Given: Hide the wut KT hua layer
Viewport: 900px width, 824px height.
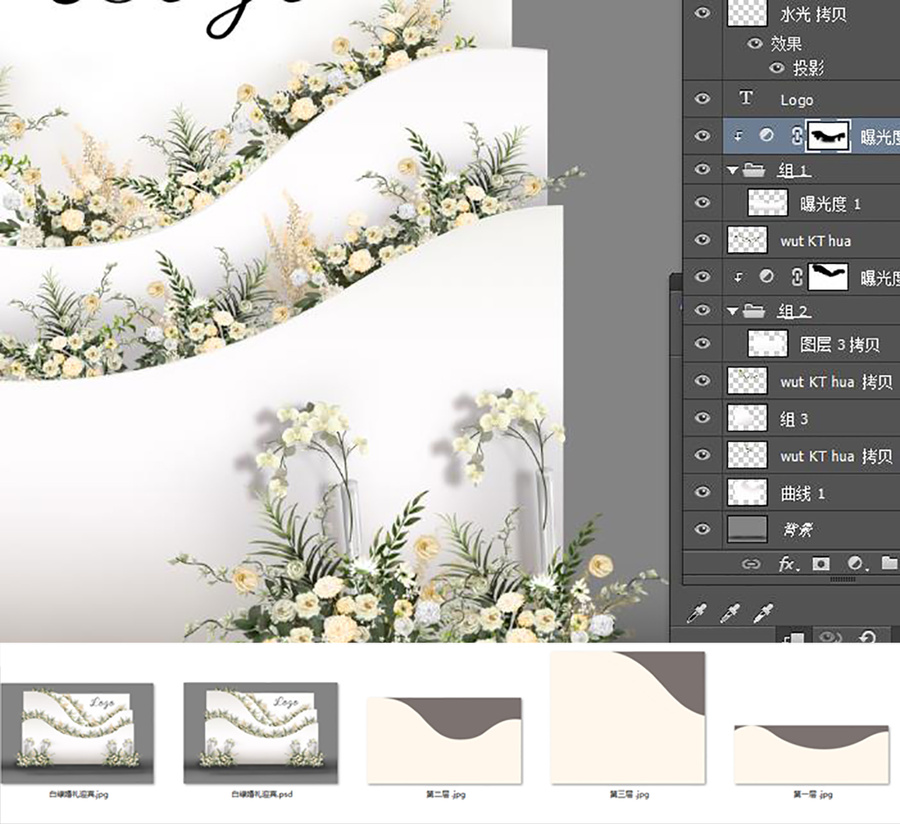Looking at the screenshot, I should pyautogui.click(x=702, y=240).
